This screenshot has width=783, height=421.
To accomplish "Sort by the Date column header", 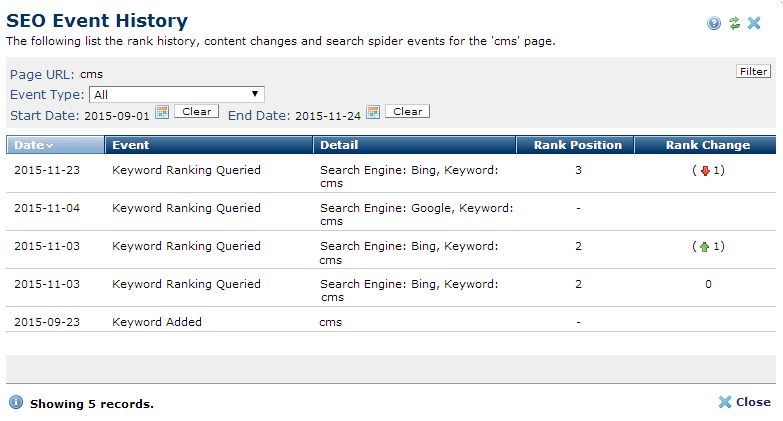I will coord(55,145).
